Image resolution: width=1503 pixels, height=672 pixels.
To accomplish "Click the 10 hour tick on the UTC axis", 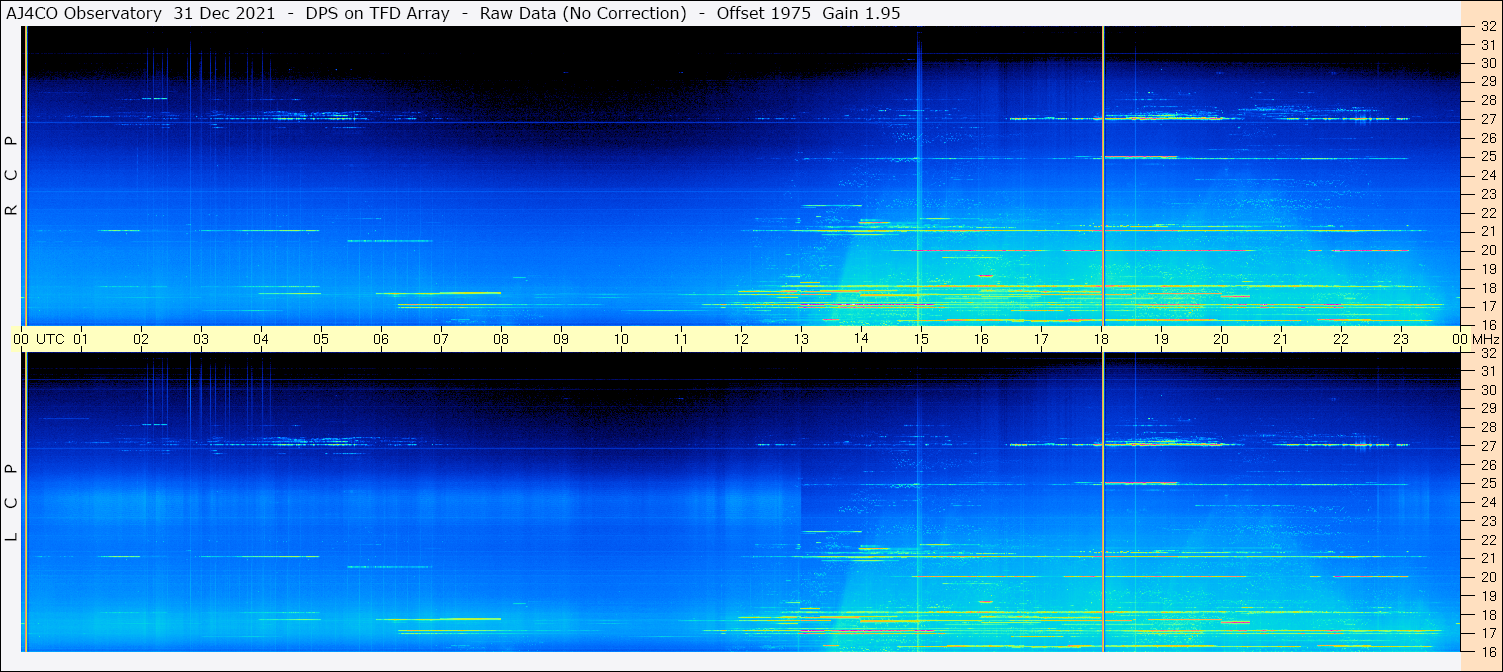I will coord(621,339).
